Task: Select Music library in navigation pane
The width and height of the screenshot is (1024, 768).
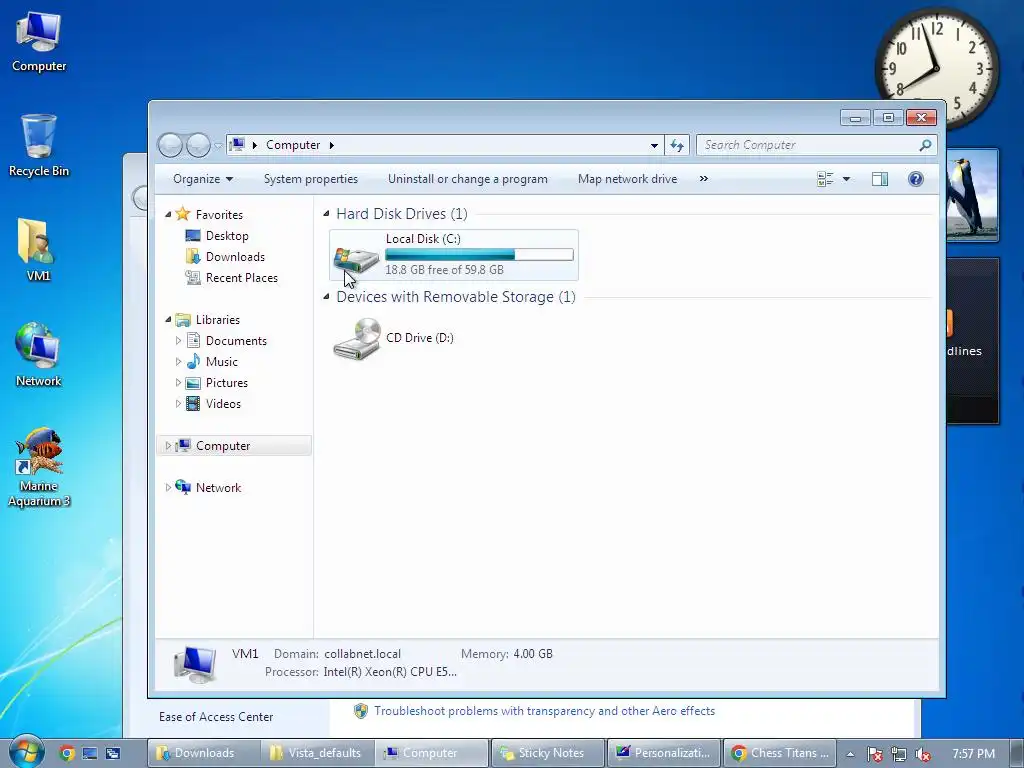Action: [221, 362]
